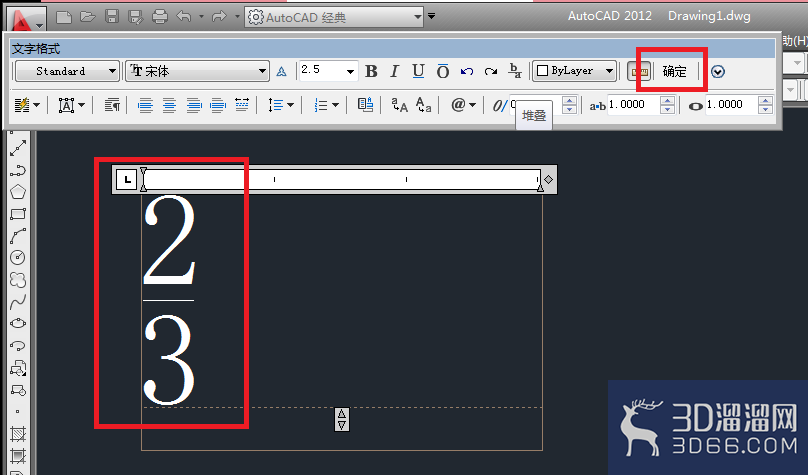Justify the text
This screenshot has width=808, height=475.
[218, 105]
